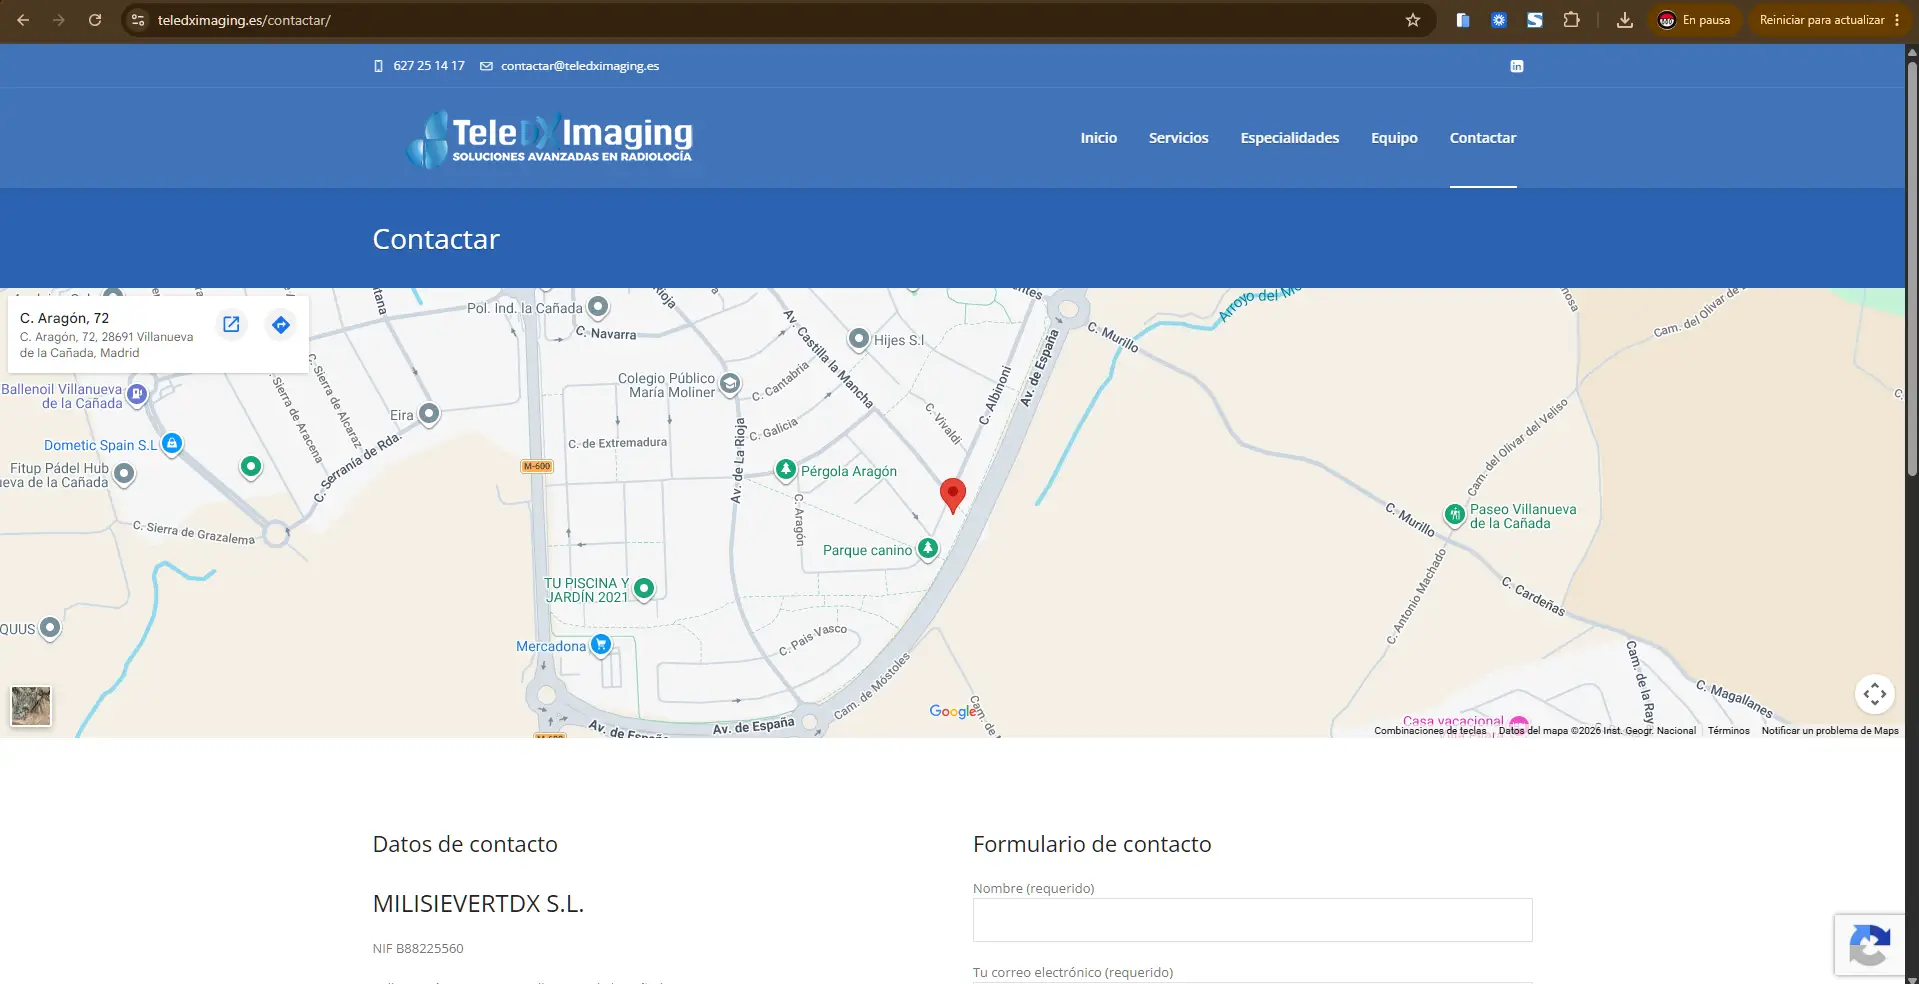Click the browser address bar URL
Viewport: 1919px width, 984px height.
click(244, 20)
